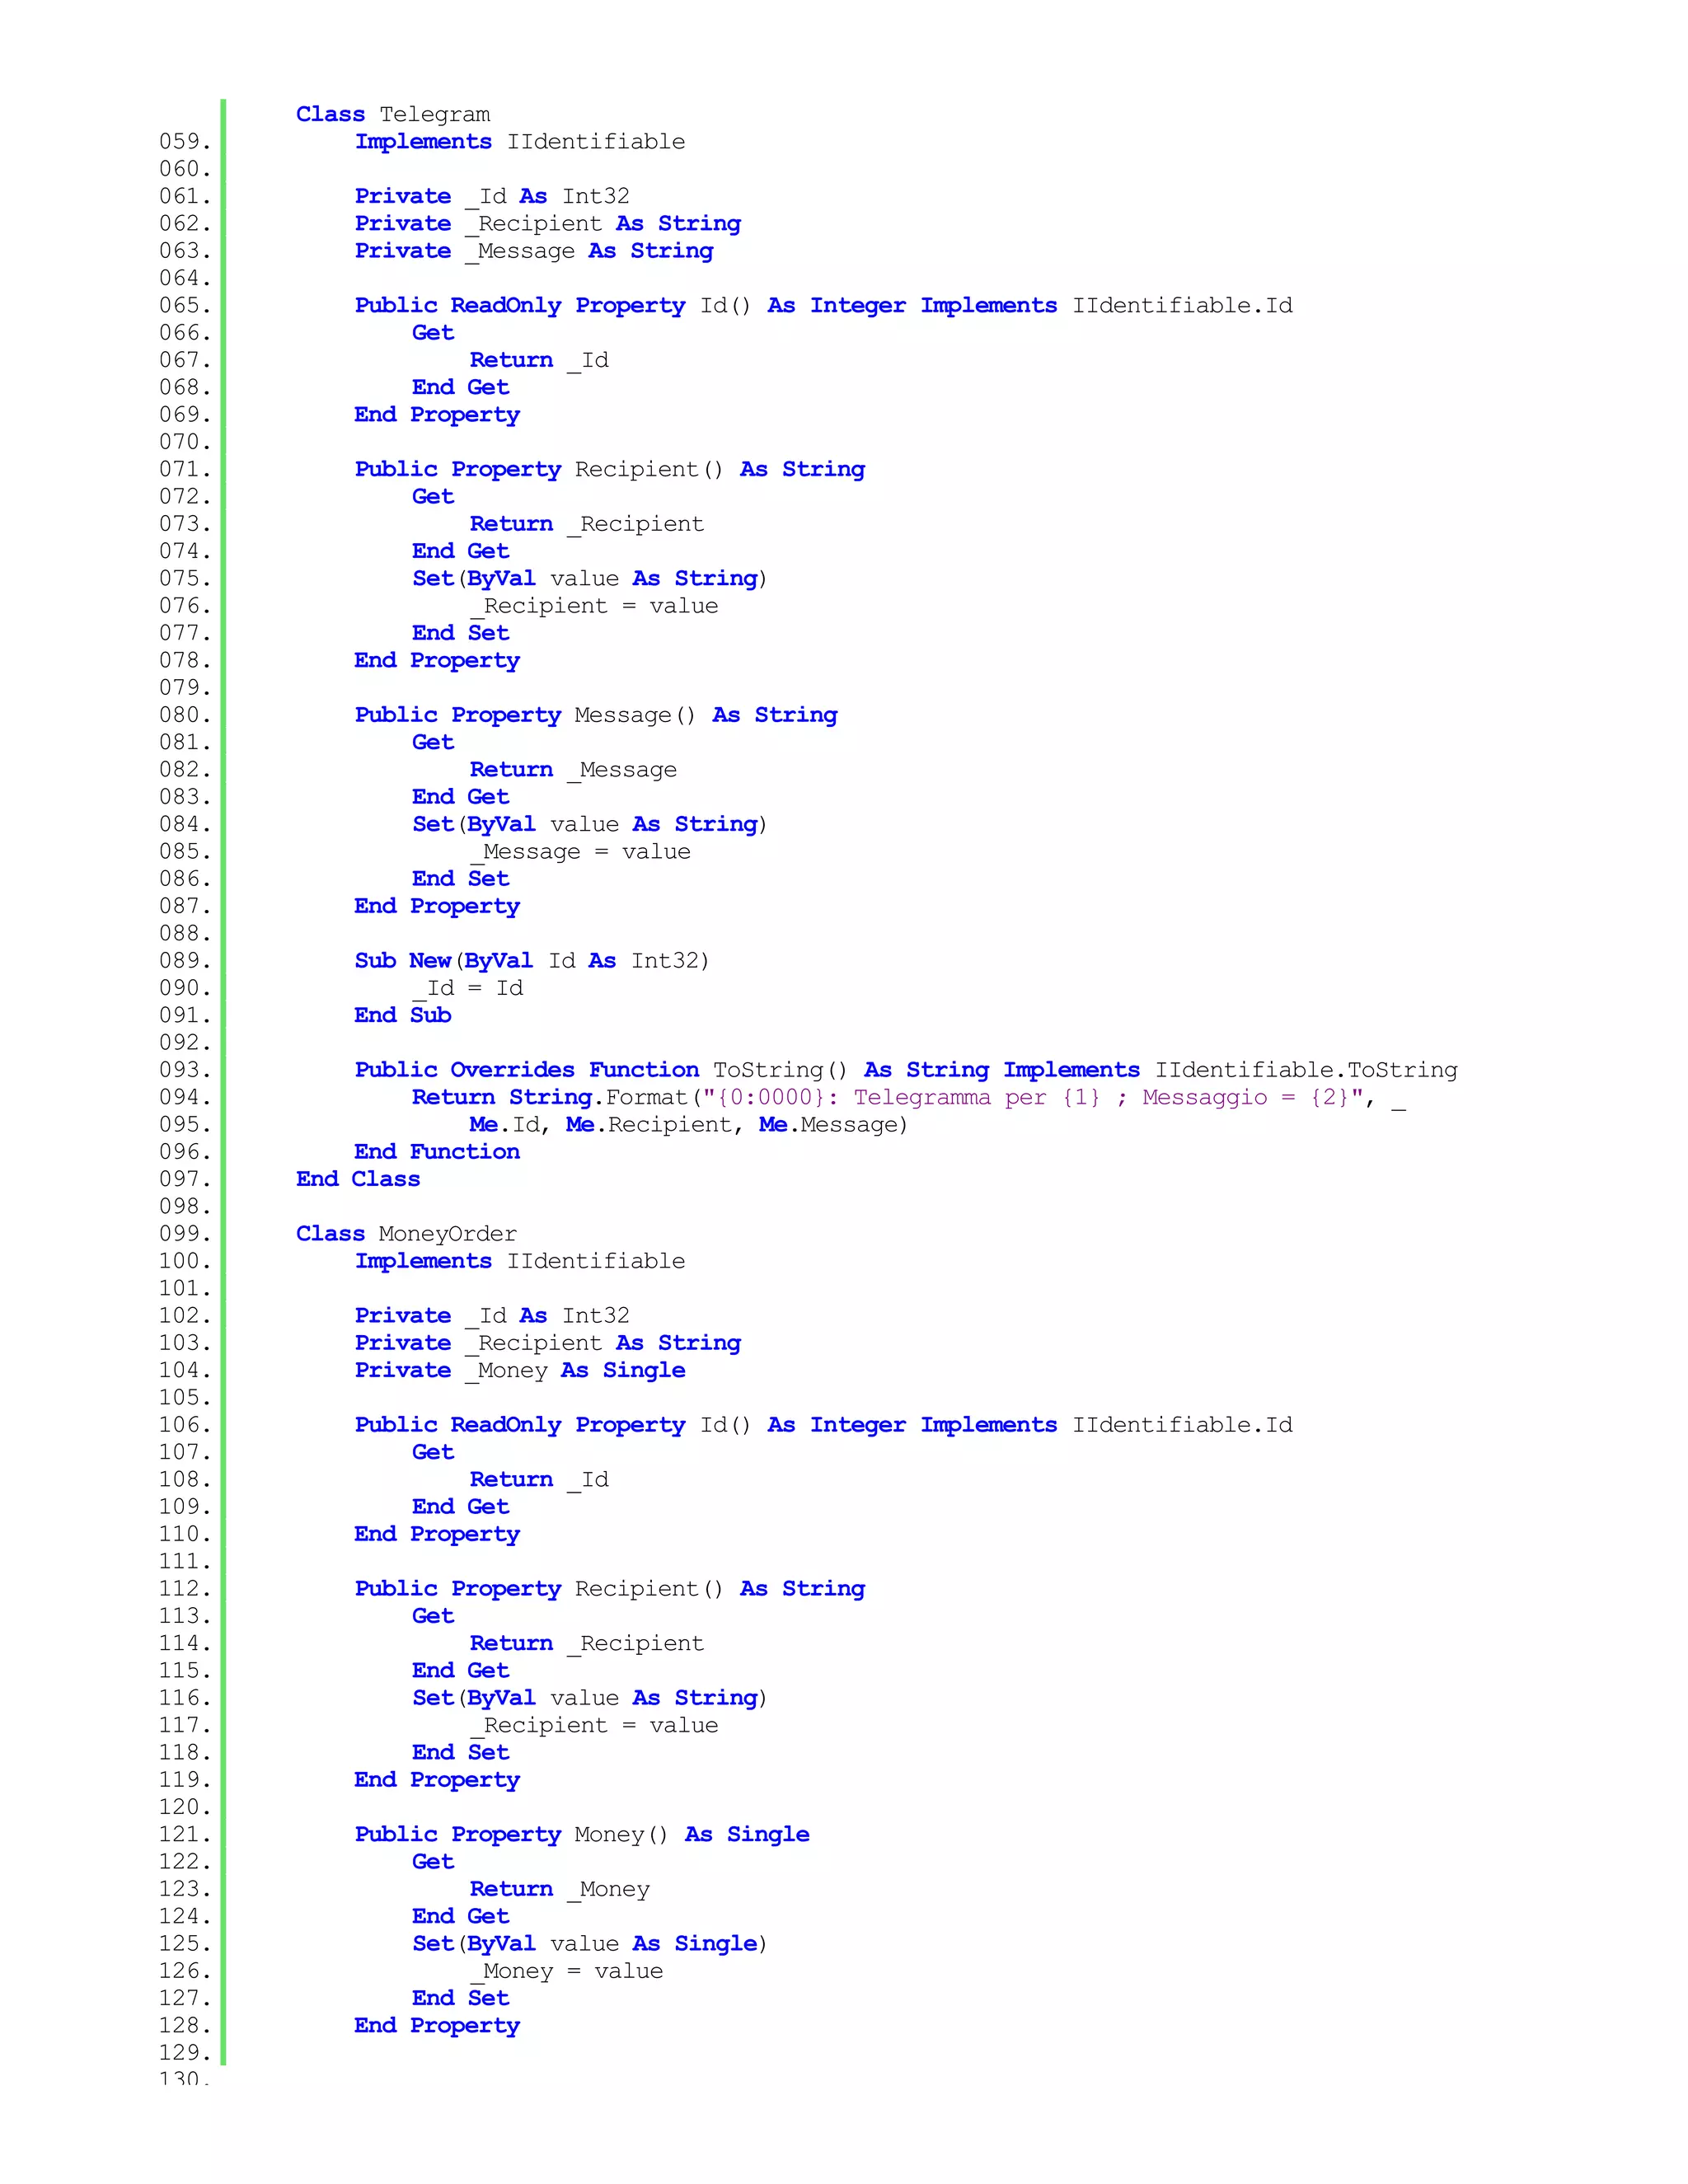Click 'Me.Recipient' on line 095
Screen dimensions: 1688x2184
pos(652,1125)
